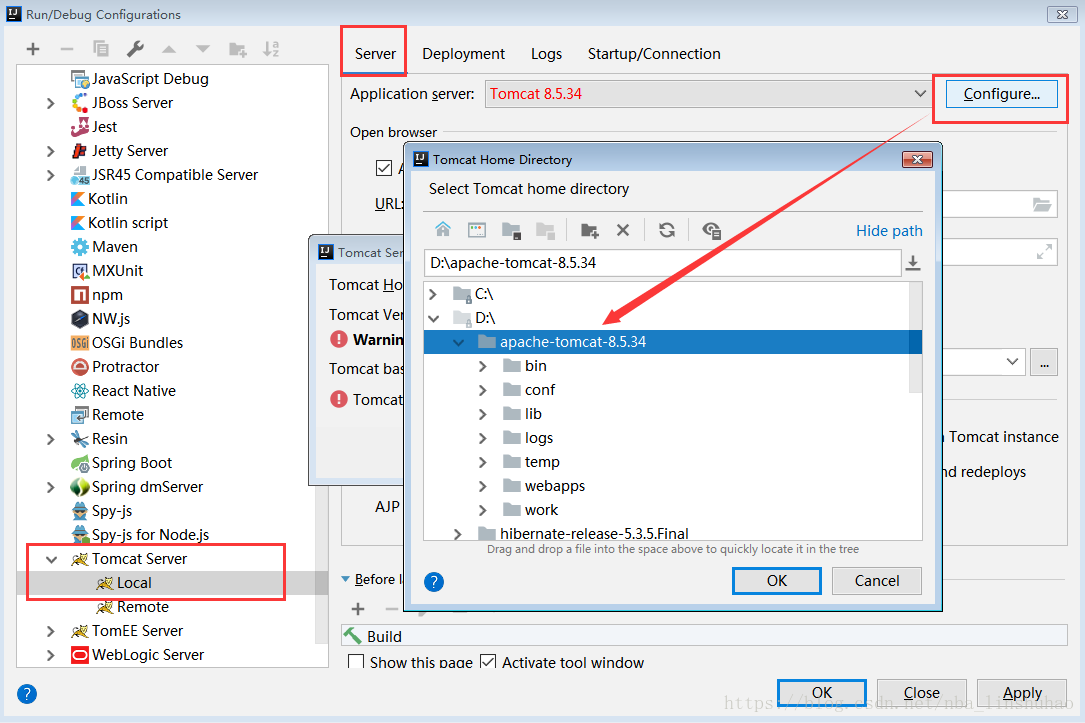
Task: Add a before-launch task with plus icon
Action: click(x=358, y=609)
